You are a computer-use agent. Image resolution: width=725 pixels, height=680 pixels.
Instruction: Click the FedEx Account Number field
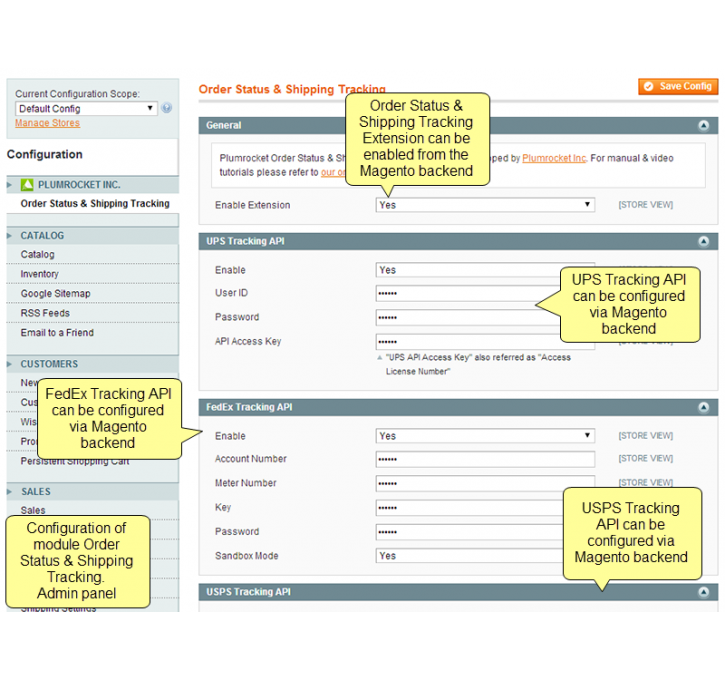485,459
